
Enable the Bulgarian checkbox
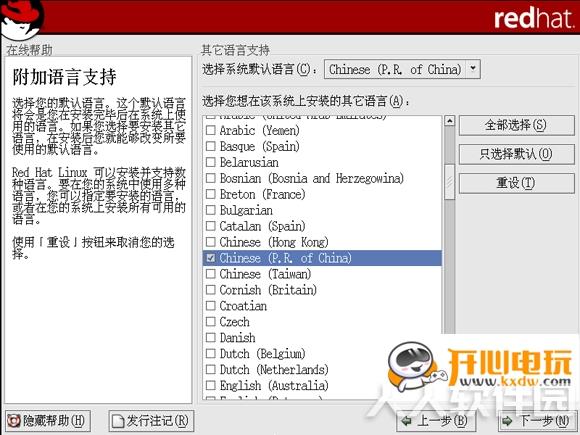(x=210, y=210)
